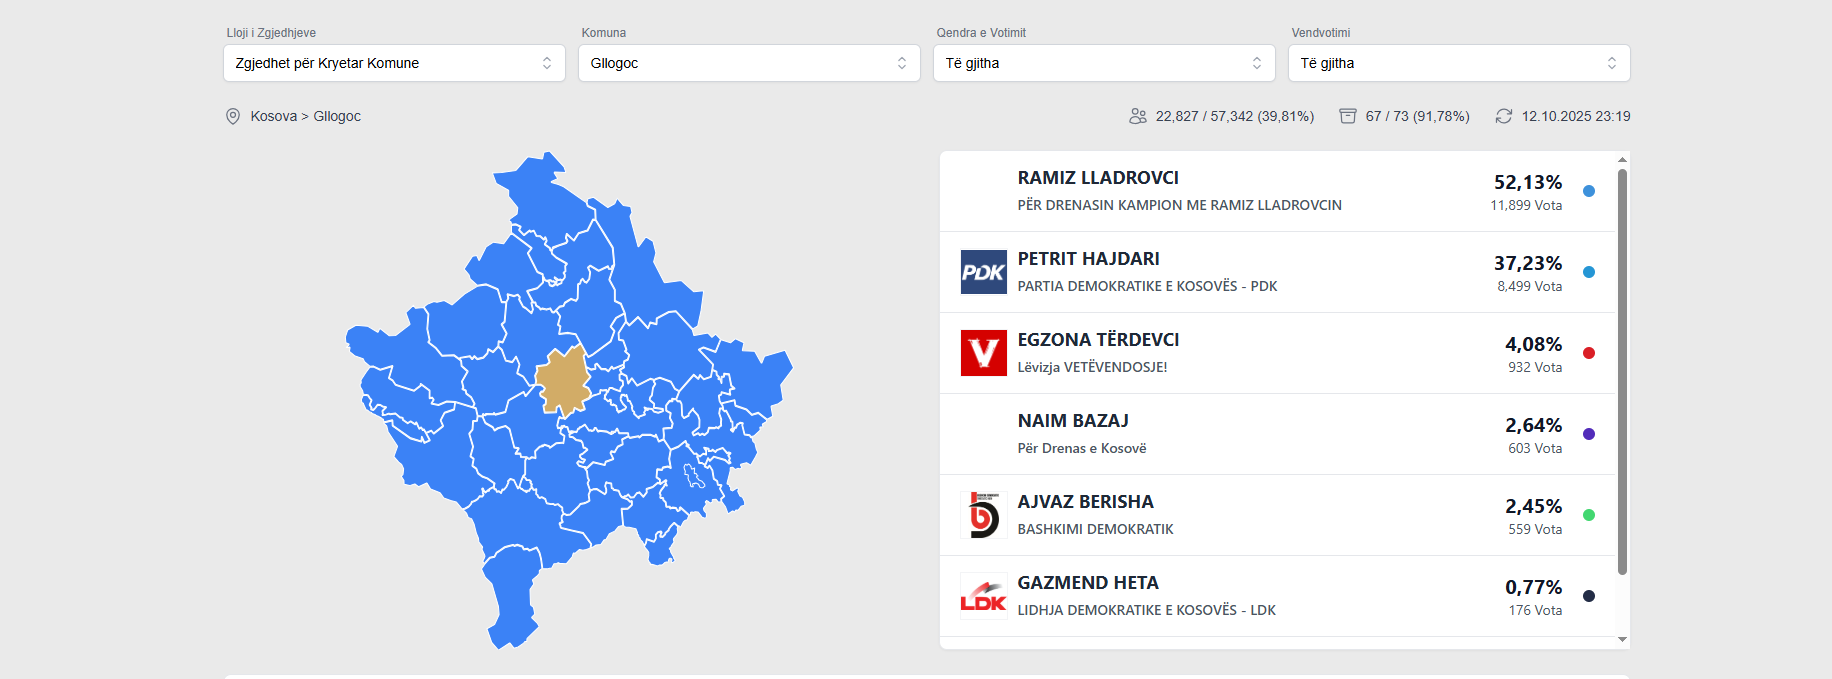Click the refresh timestamp icon
Image resolution: width=1832 pixels, height=679 pixels.
click(1504, 116)
